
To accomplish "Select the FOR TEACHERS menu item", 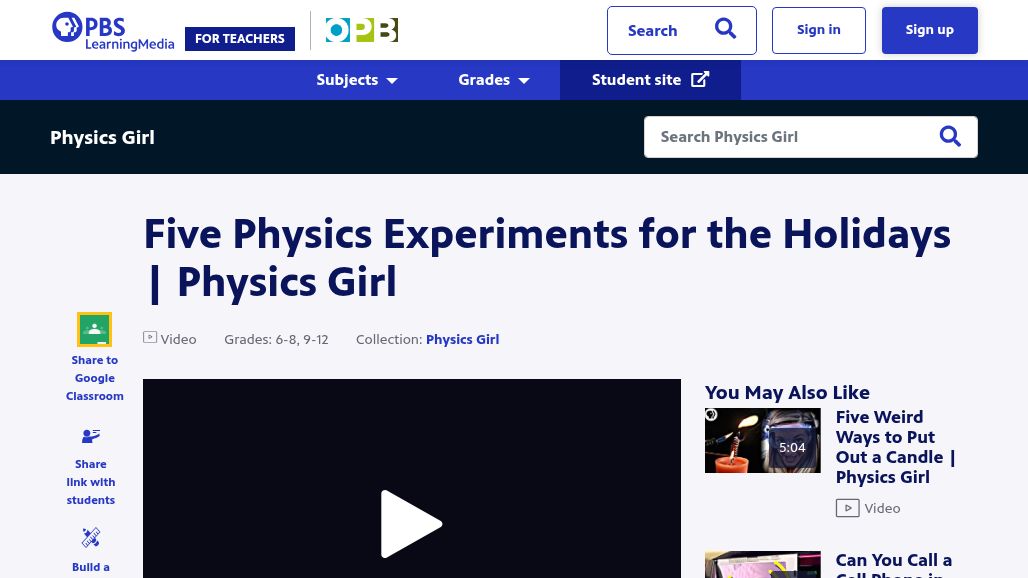I will [239, 38].
